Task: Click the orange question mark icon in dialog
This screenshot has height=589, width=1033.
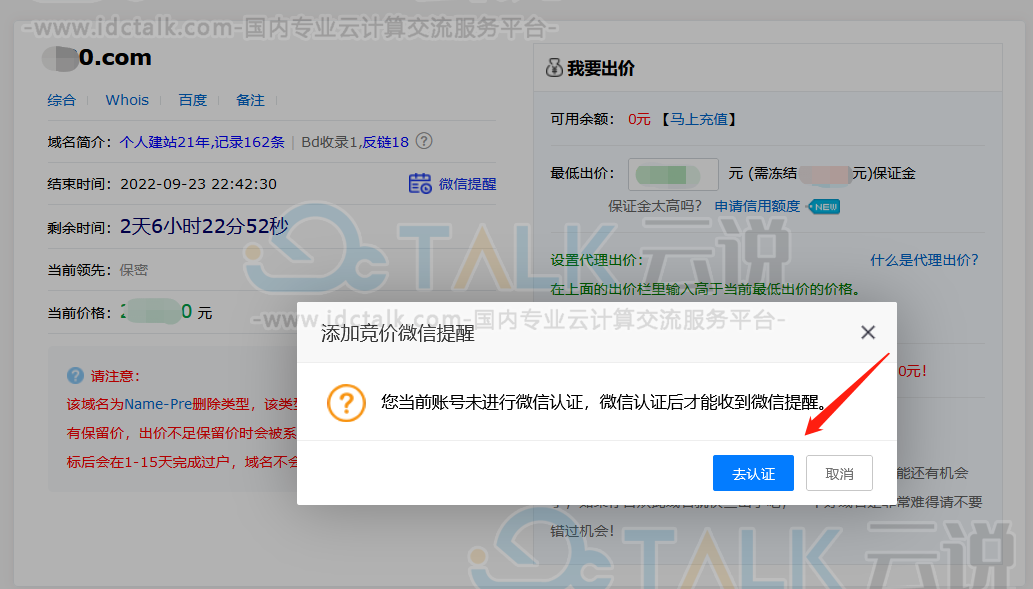Action: tap(346, 403)
